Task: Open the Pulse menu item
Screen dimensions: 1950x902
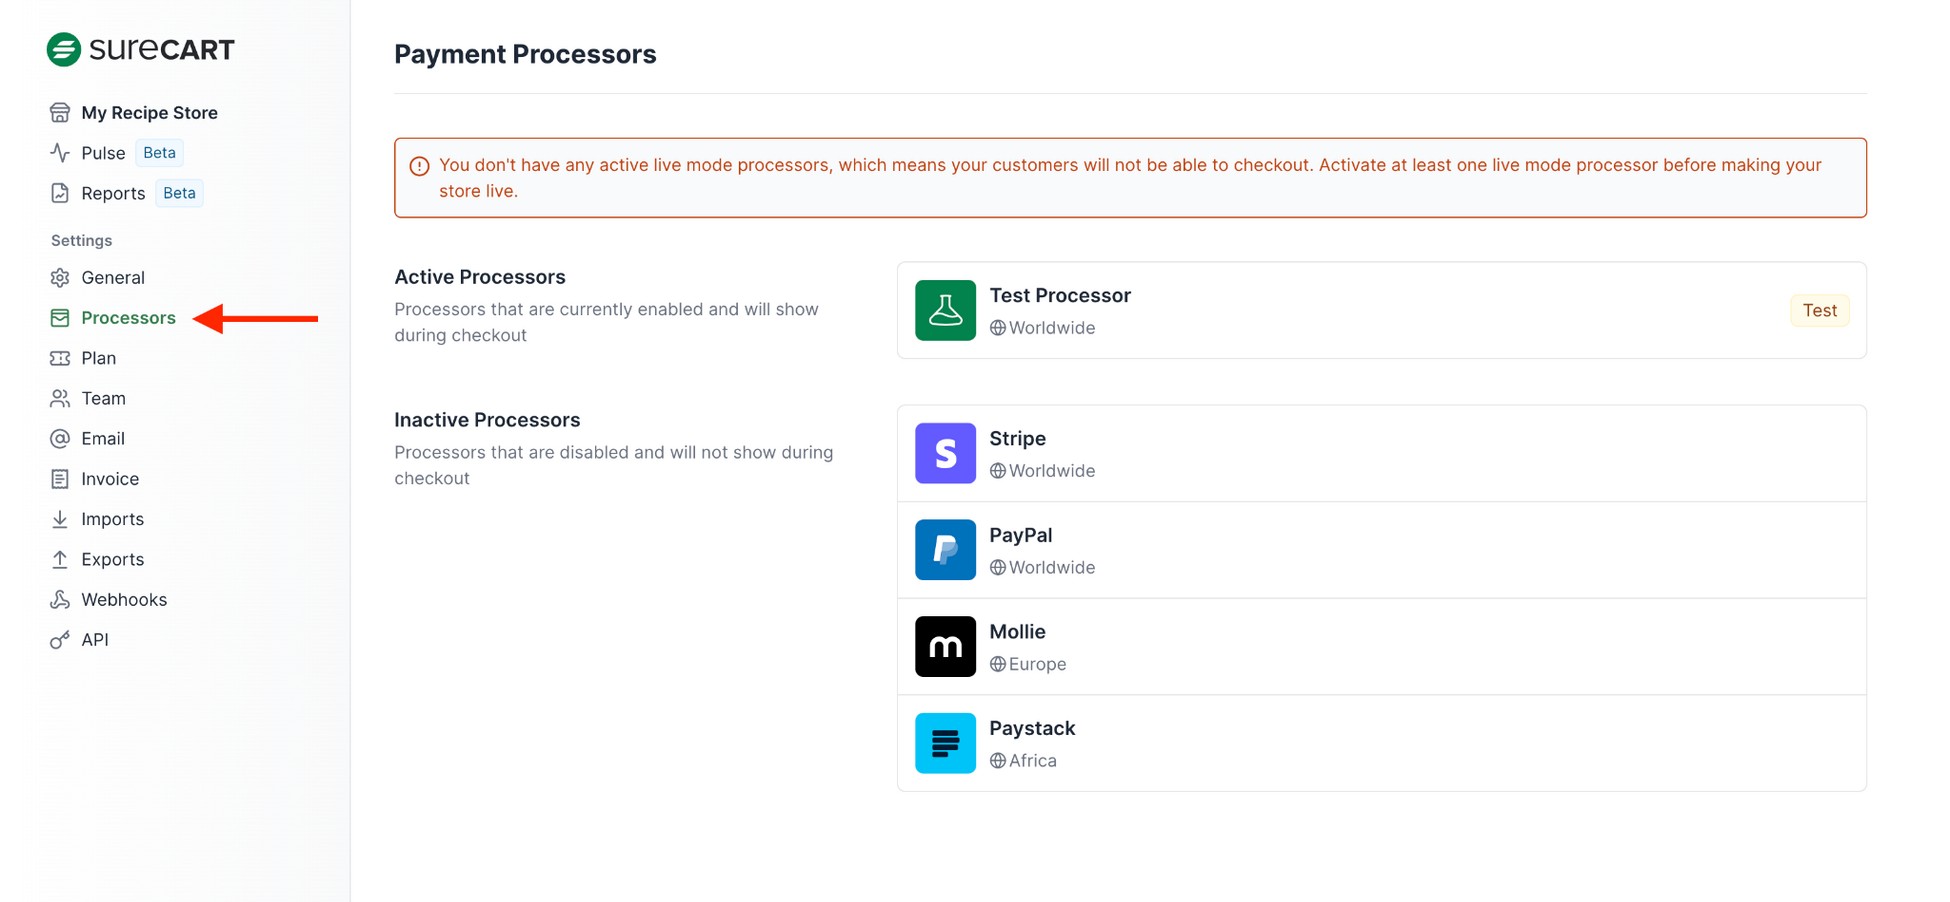Action: point(103,152)
